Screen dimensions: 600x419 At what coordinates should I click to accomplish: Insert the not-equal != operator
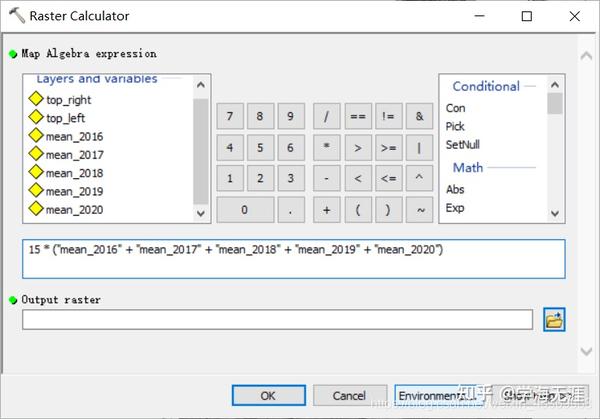pos(388,116)
